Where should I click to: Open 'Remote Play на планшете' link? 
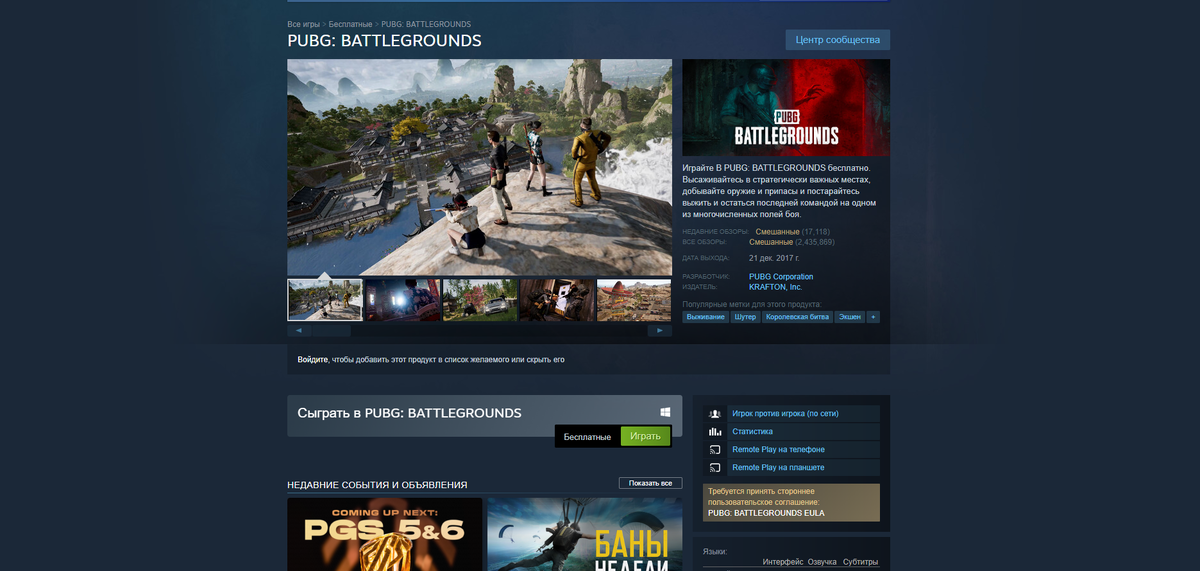(778, 467)
